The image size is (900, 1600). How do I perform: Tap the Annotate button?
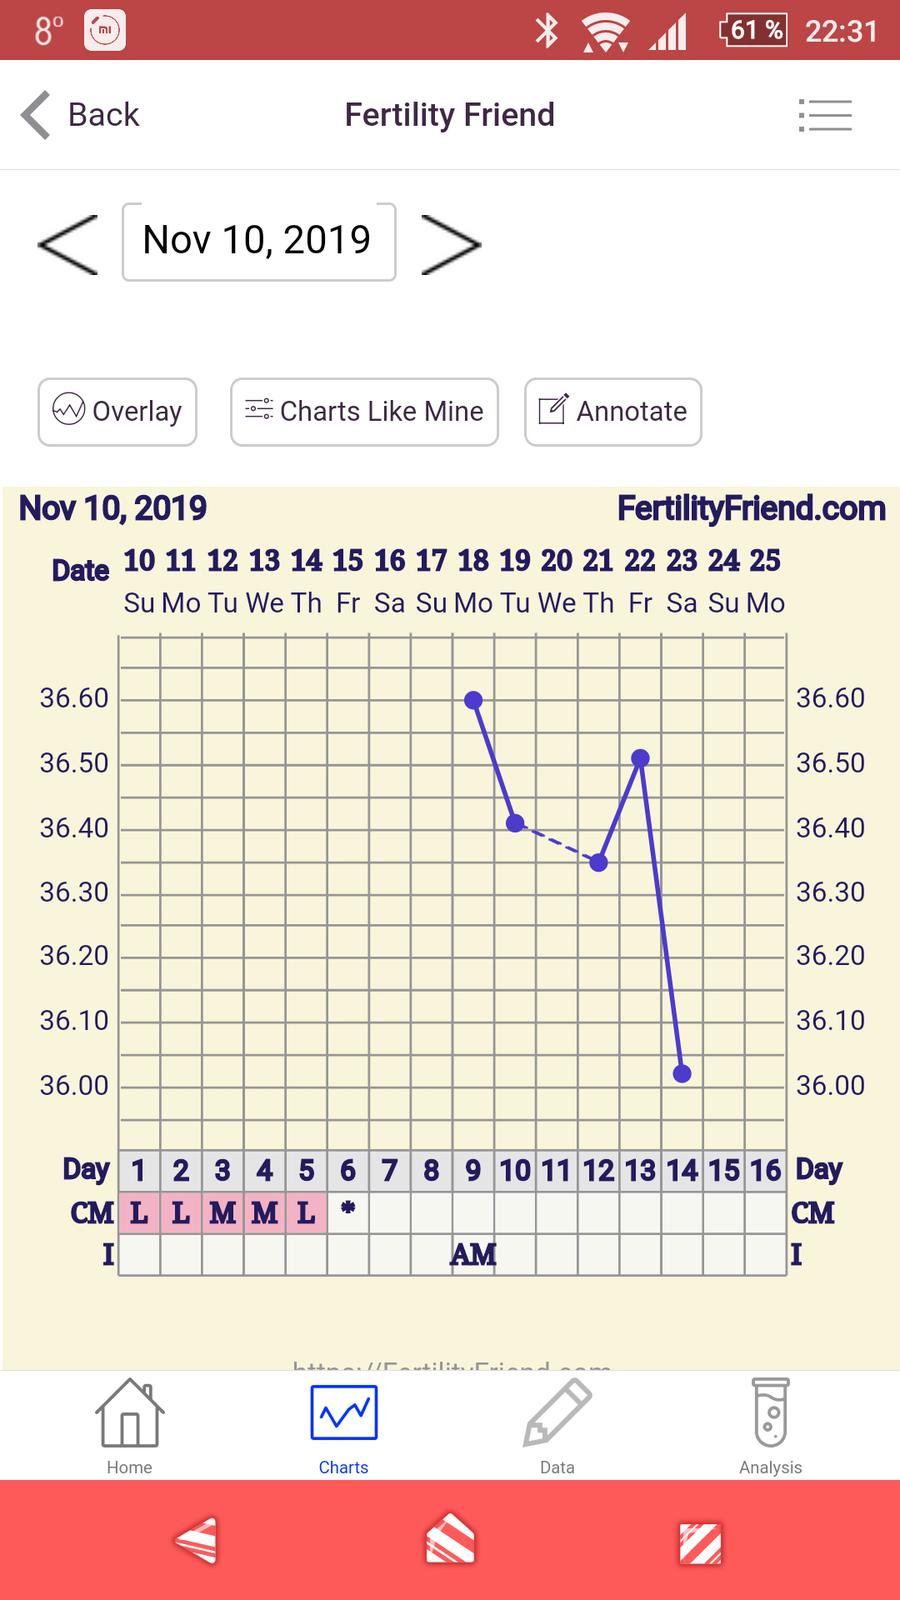coord(613,411)
